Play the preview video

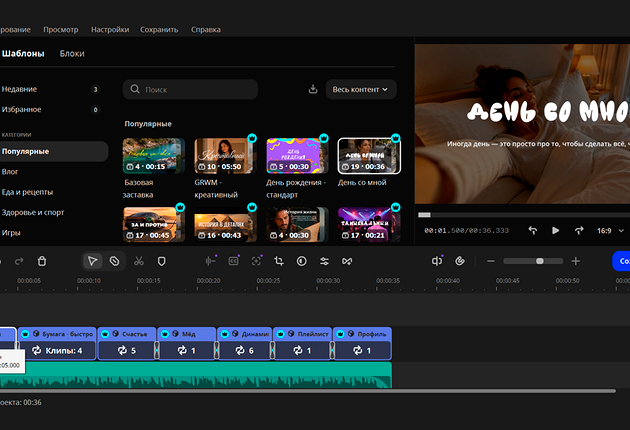556,230
